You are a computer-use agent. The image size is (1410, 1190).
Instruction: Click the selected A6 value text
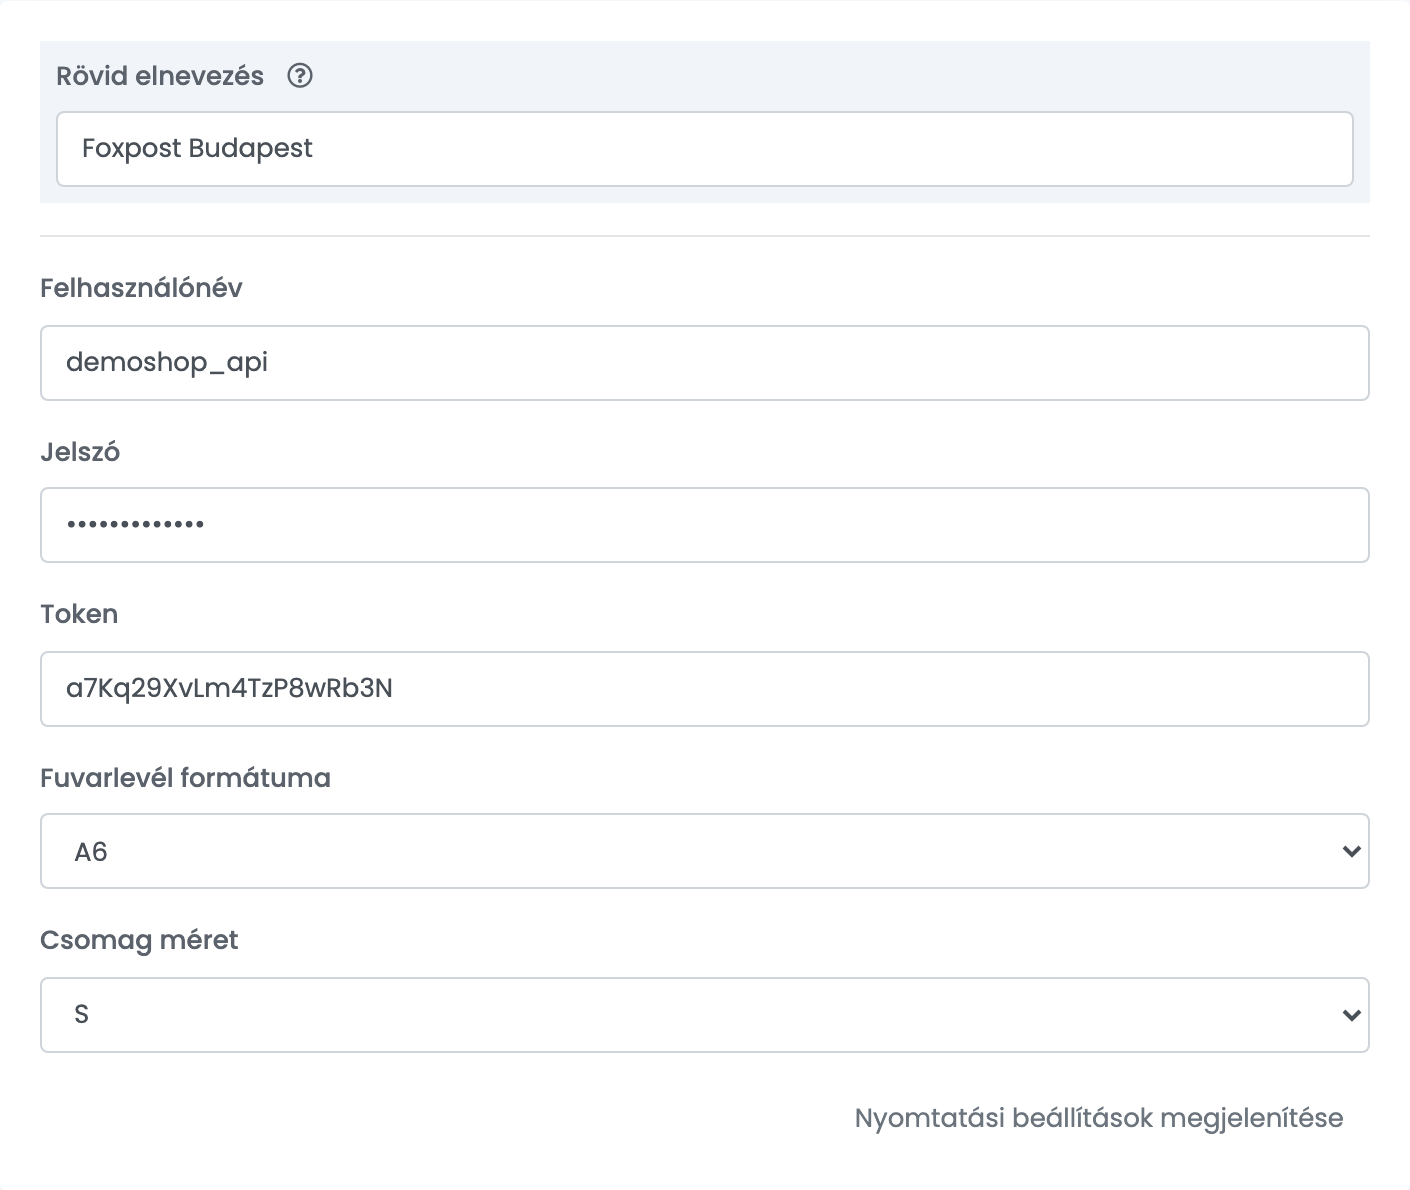(91, 852)
